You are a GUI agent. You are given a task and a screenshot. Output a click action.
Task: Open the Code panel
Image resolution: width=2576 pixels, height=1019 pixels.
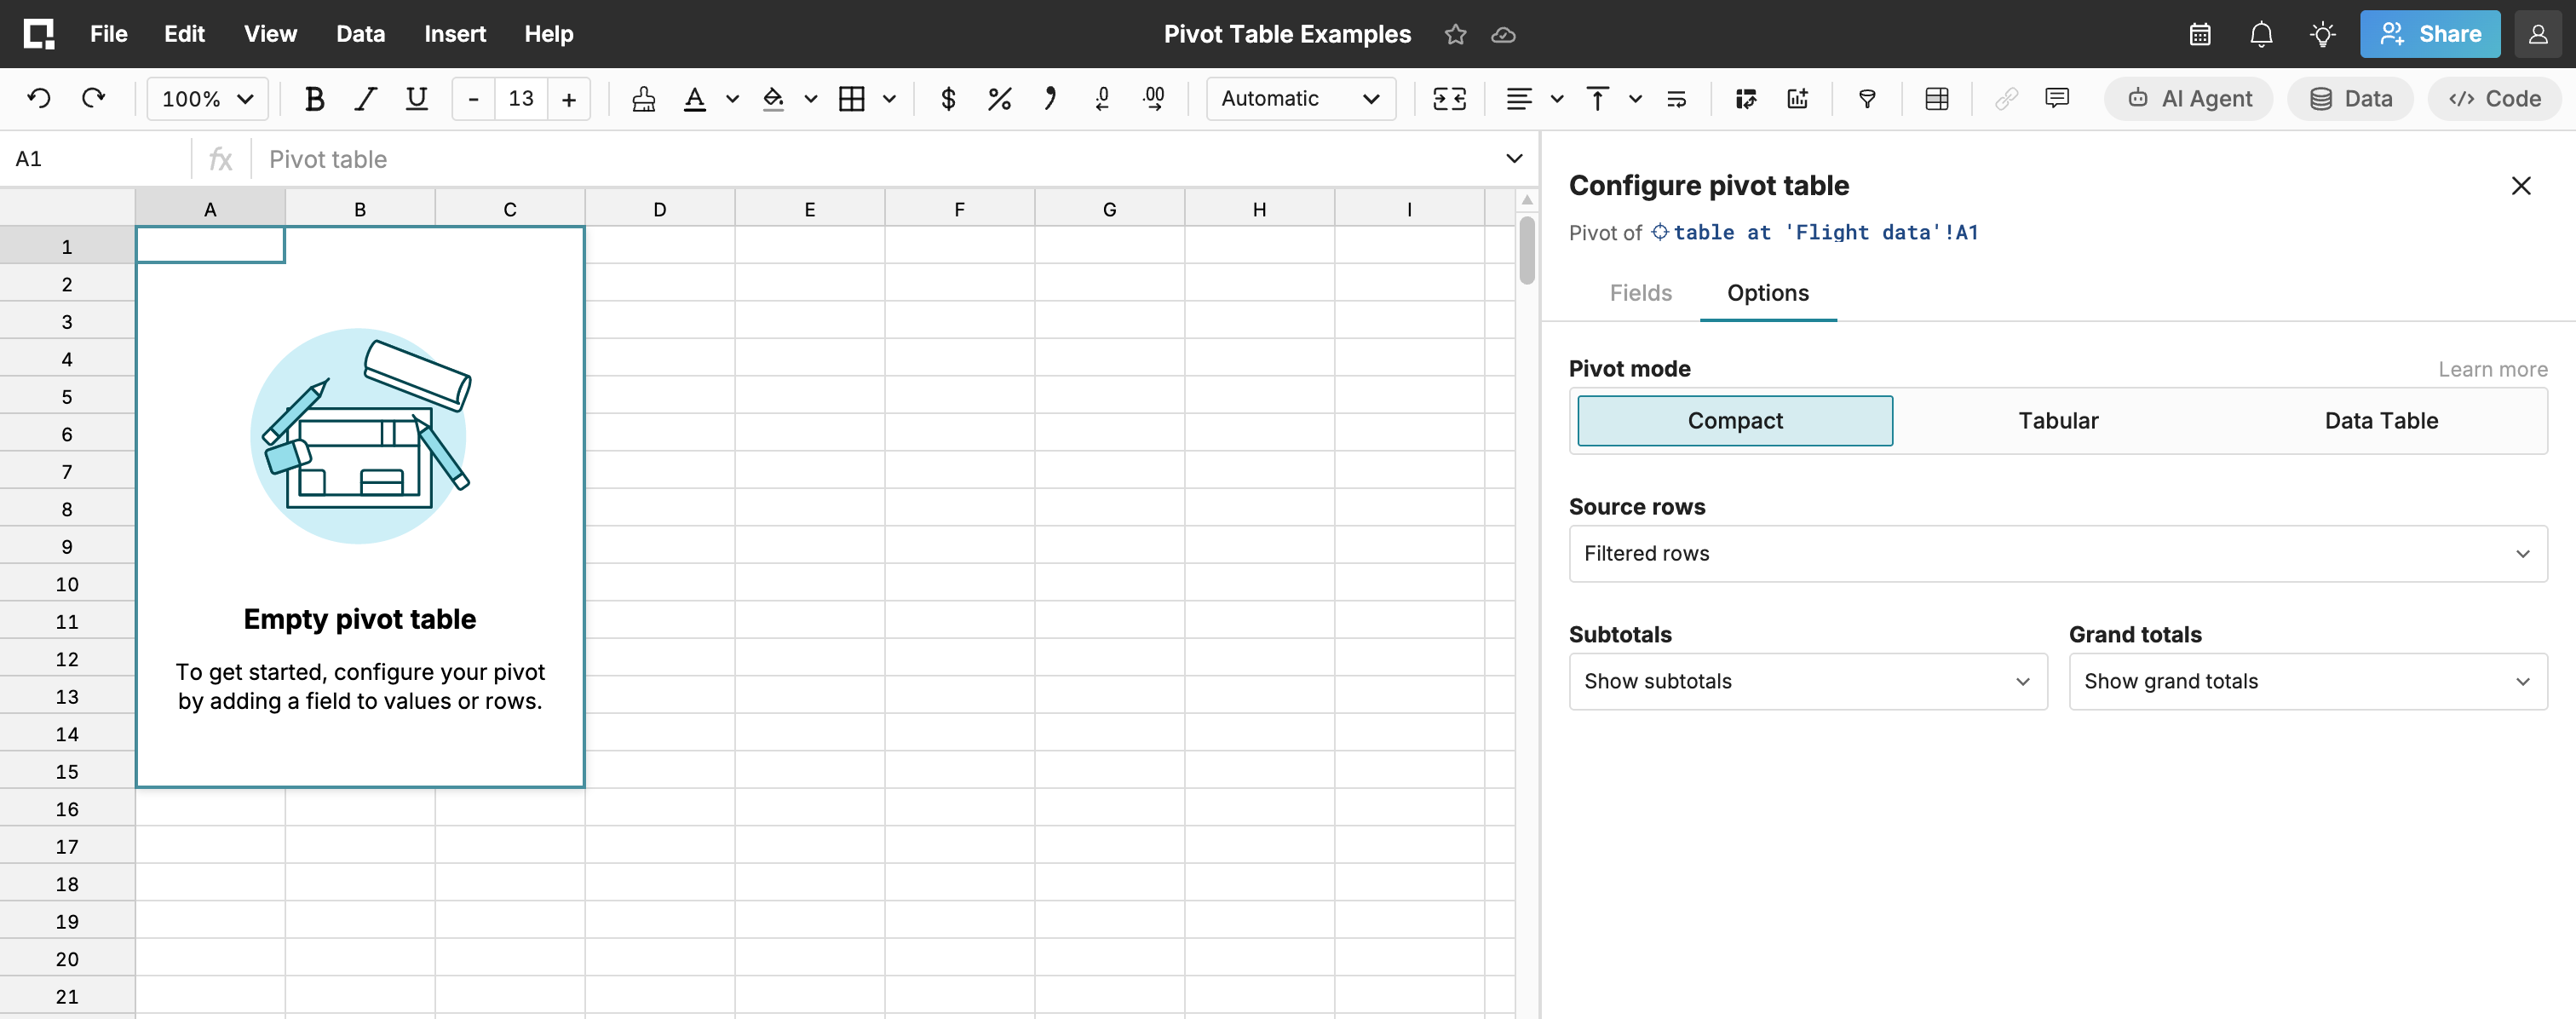tap(2494, 98)
